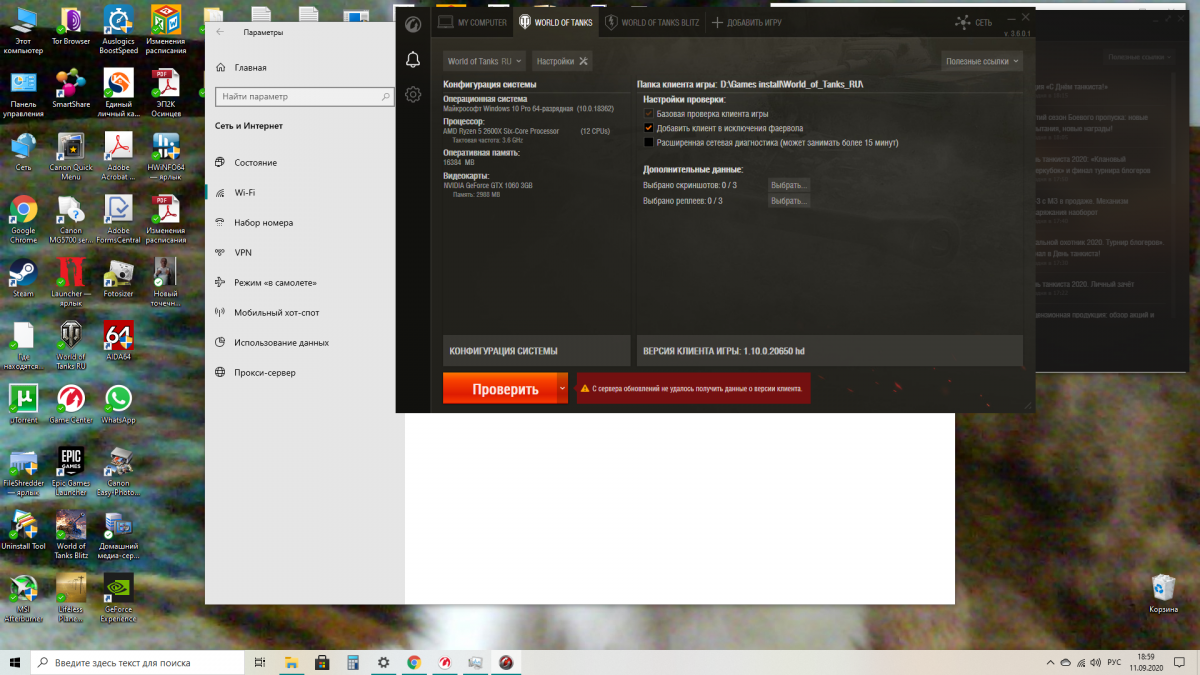Click Выбрать for replays selection
This screenshot has height=675, width=1200.
pos(789,201)
